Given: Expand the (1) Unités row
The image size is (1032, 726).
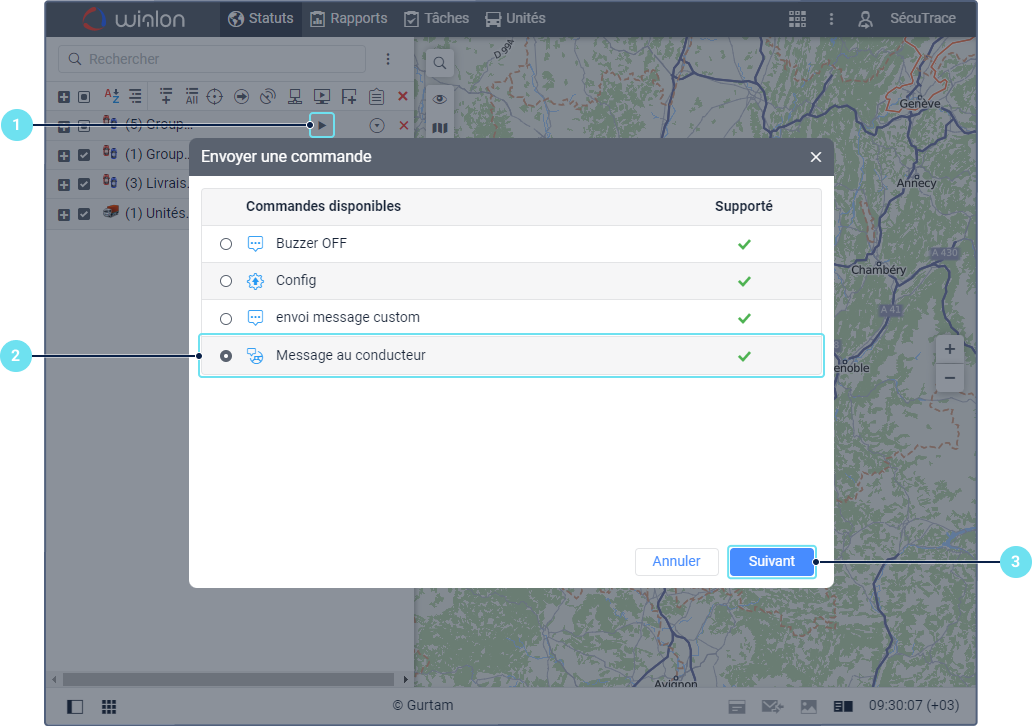Looking at the screenshot, I should point(64,215).
